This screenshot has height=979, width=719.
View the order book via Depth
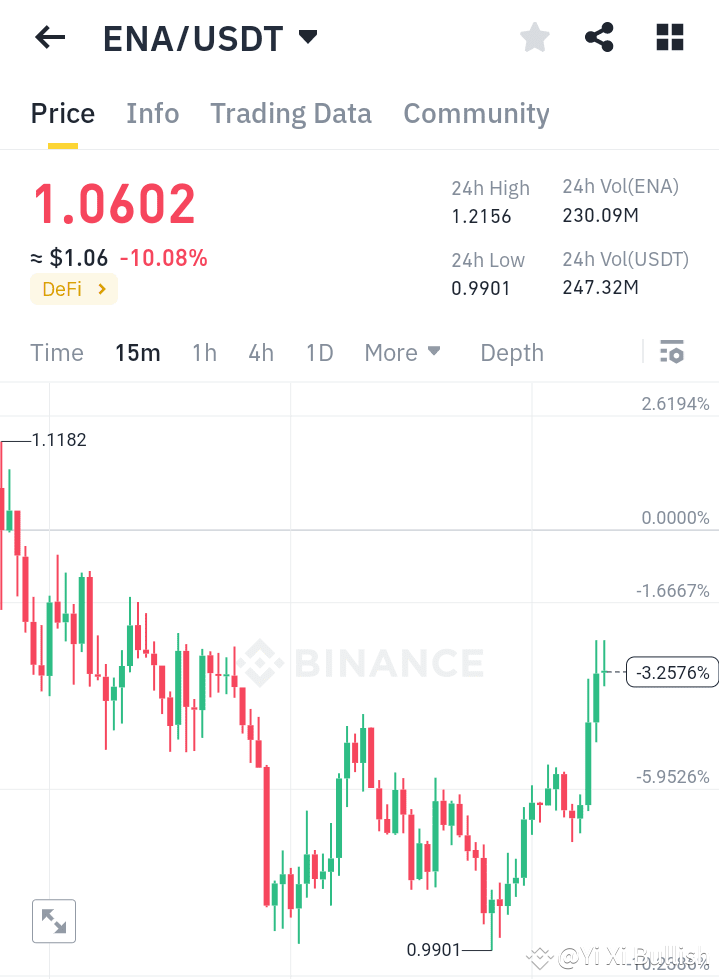511,352
